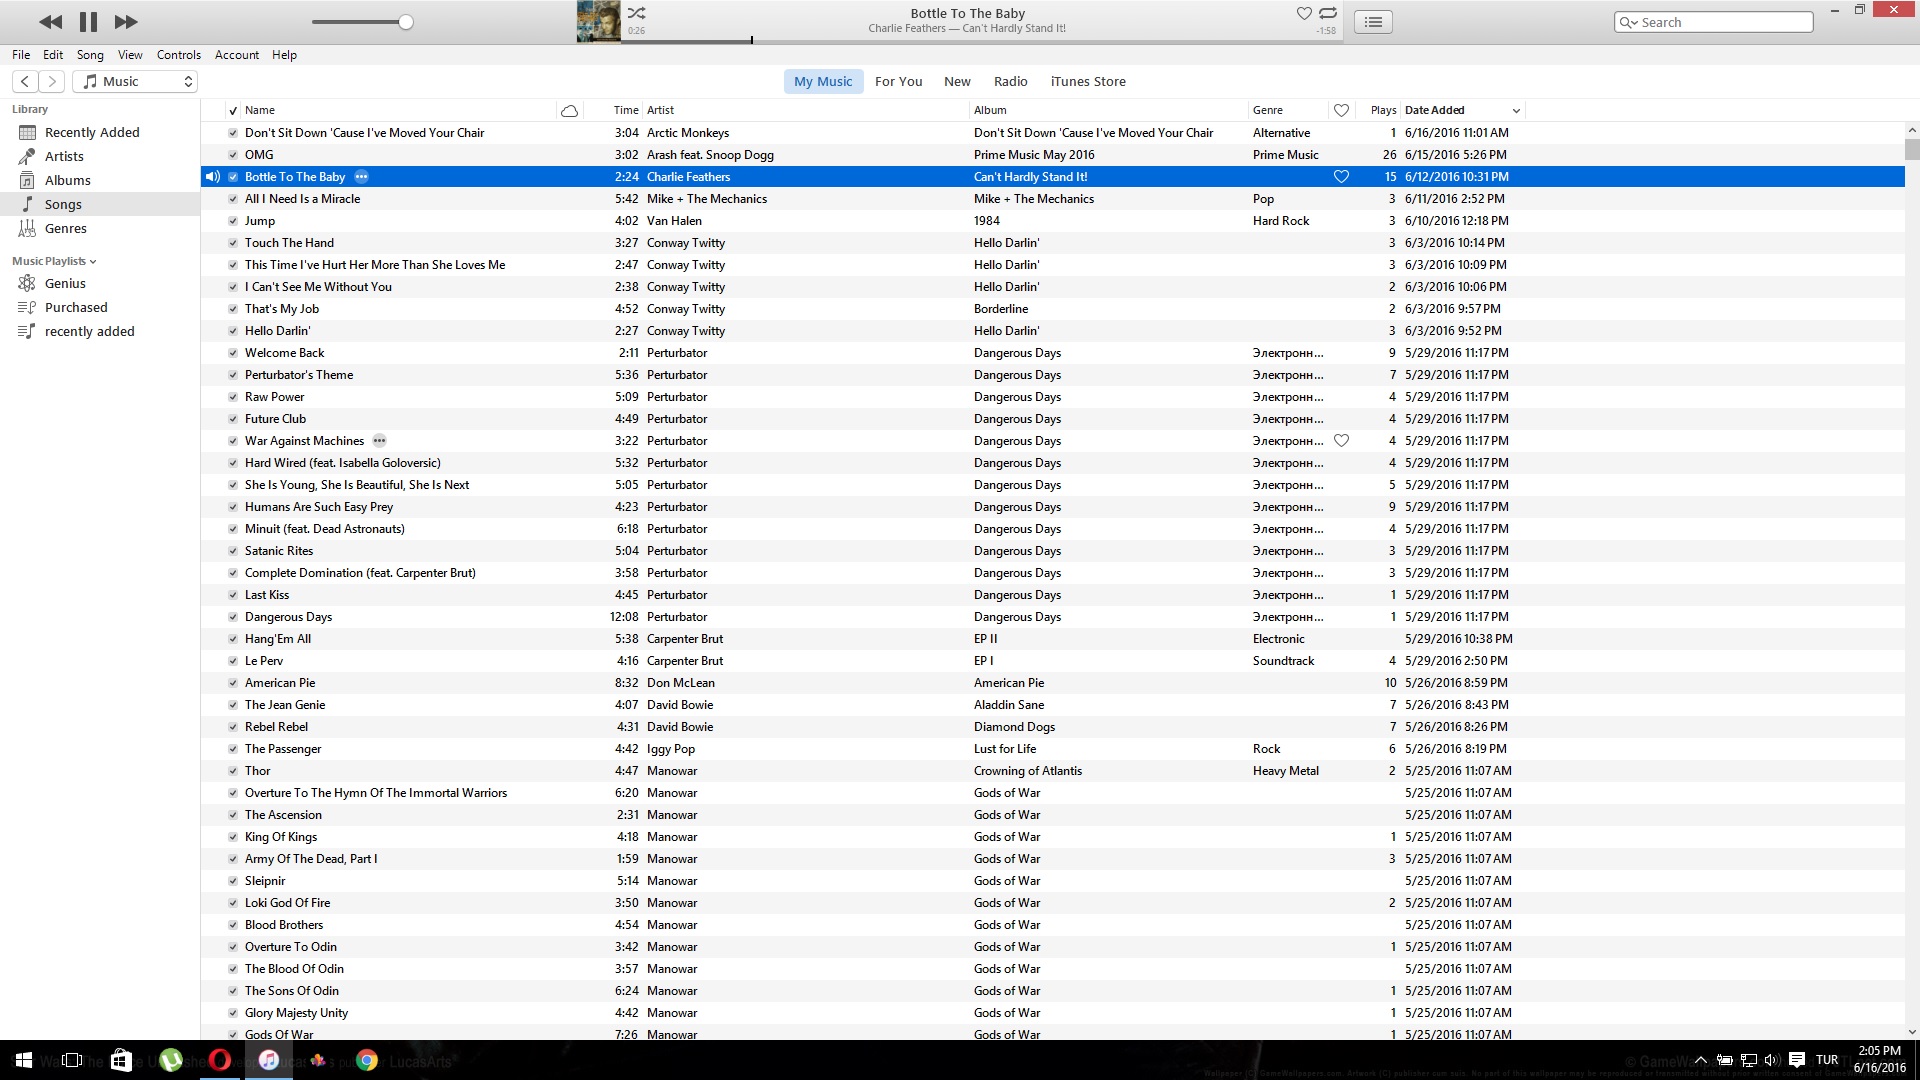Open the Windows Start menu
Screen dimensions: 1920x1080
[24, 1060]
